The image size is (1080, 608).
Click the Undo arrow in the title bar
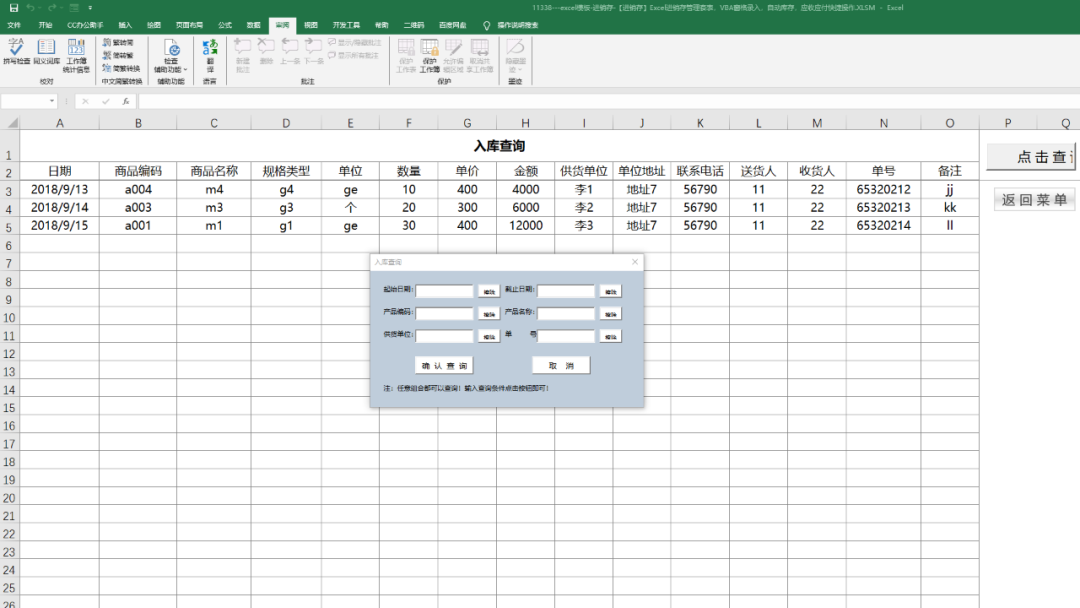pos(30,8)
